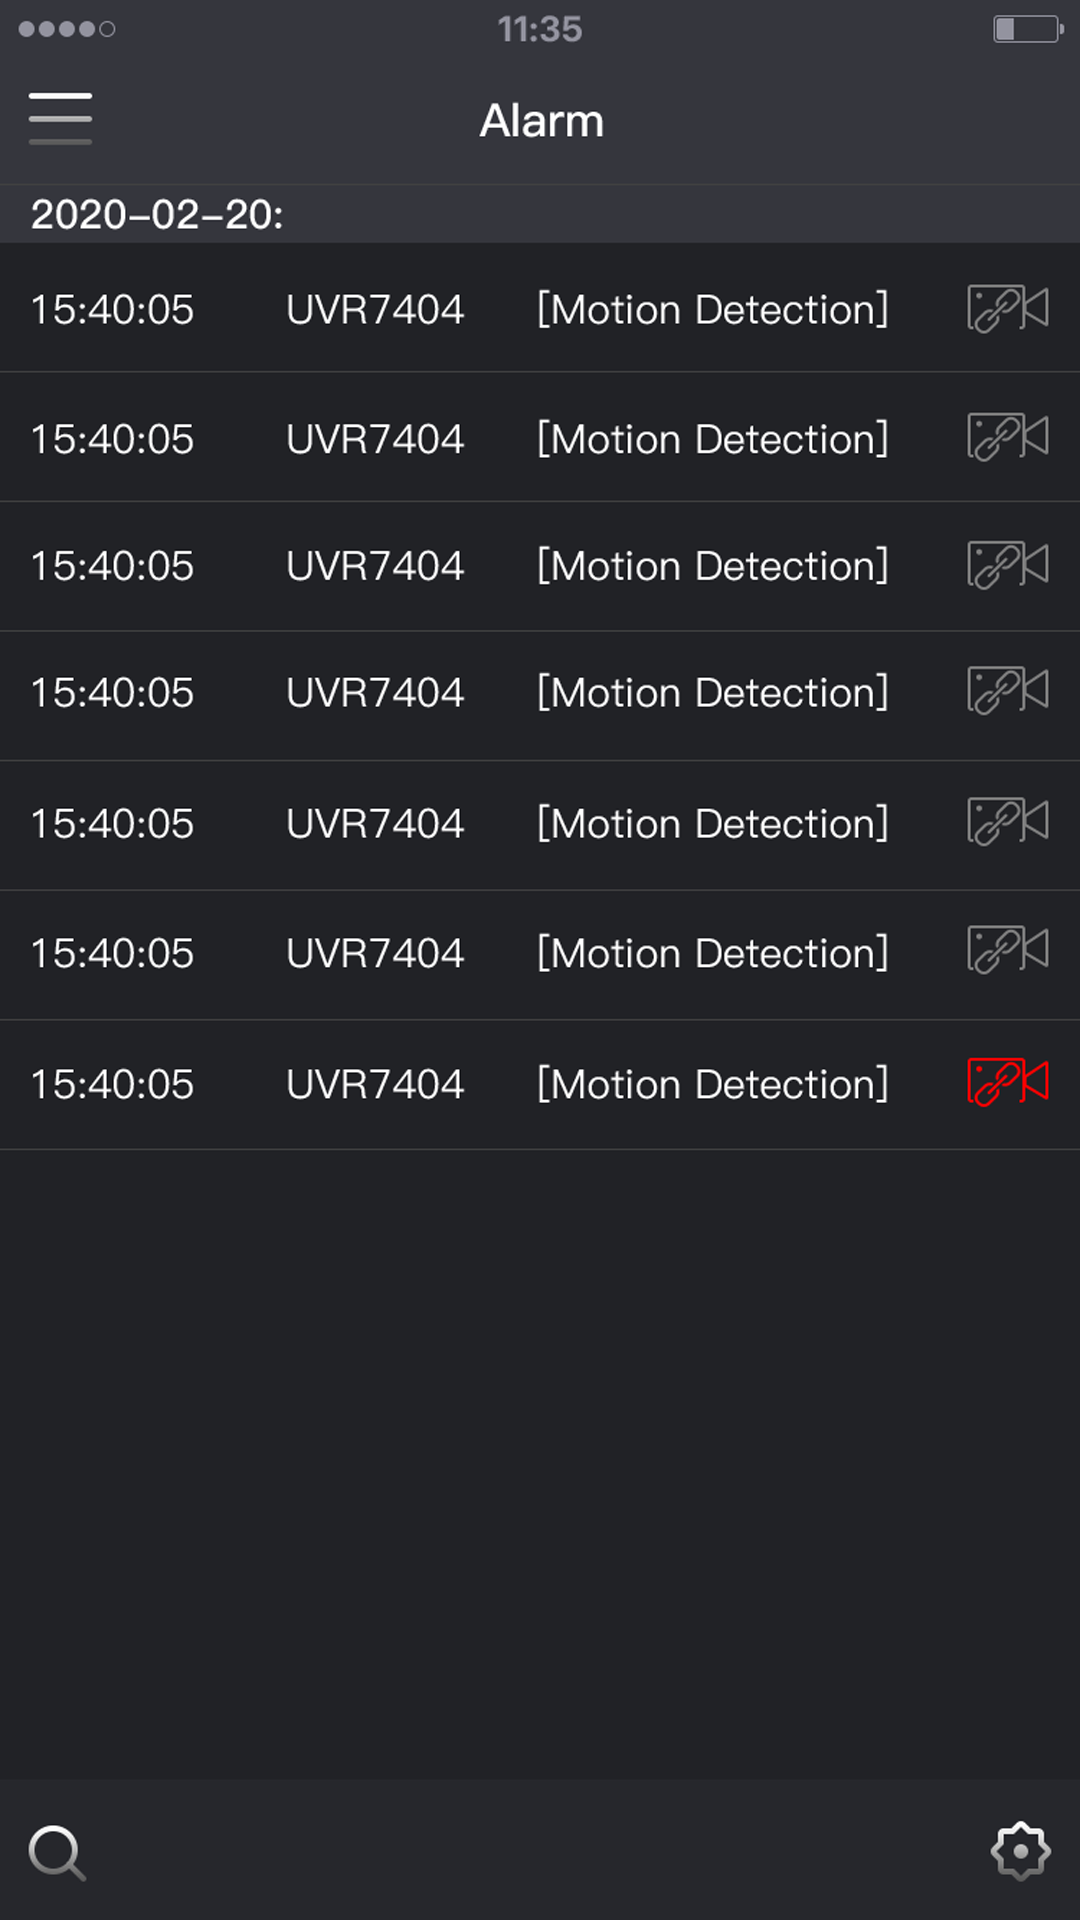Image resolution: width=1080 pixels, height=1920 pixels.
Task: Open the hamburger side menu
Action: coord(60,119)
